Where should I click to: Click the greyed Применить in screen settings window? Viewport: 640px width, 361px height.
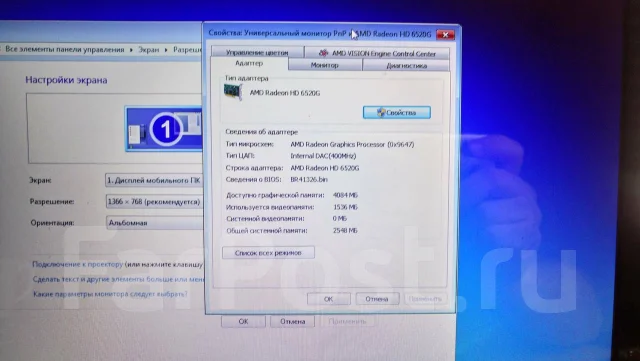pos(347,321)
